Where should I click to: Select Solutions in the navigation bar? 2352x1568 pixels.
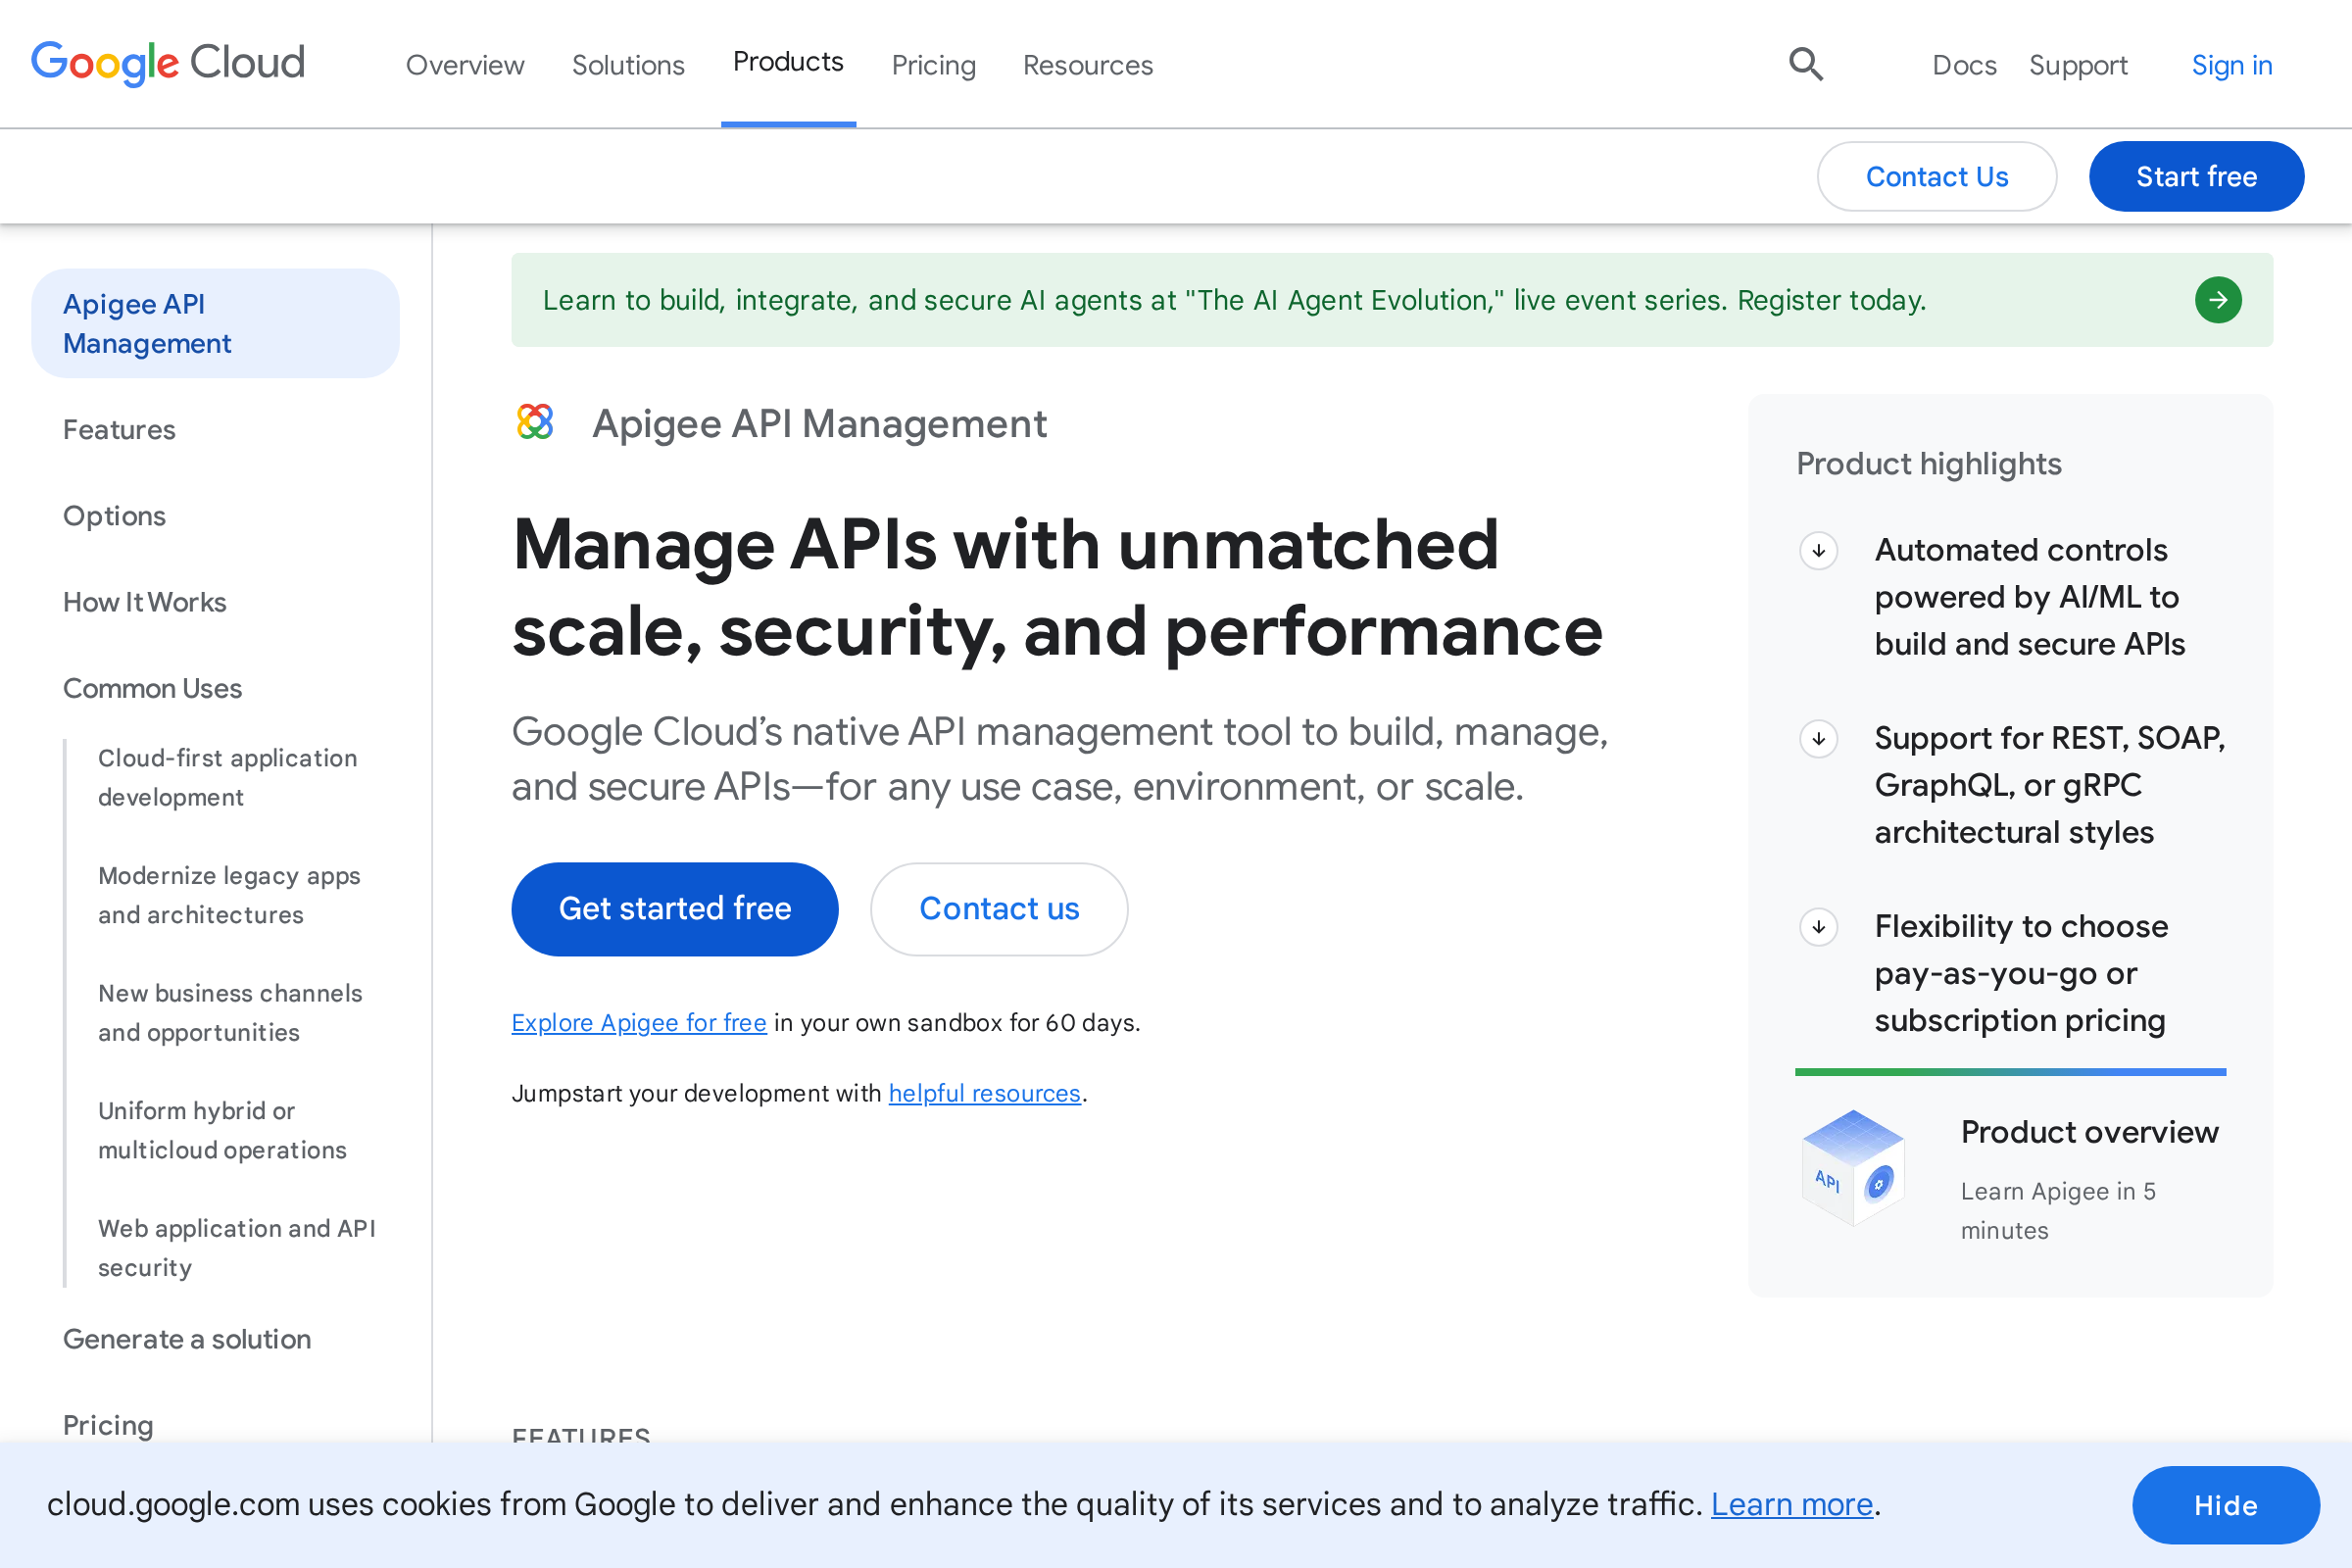point(628,64)
